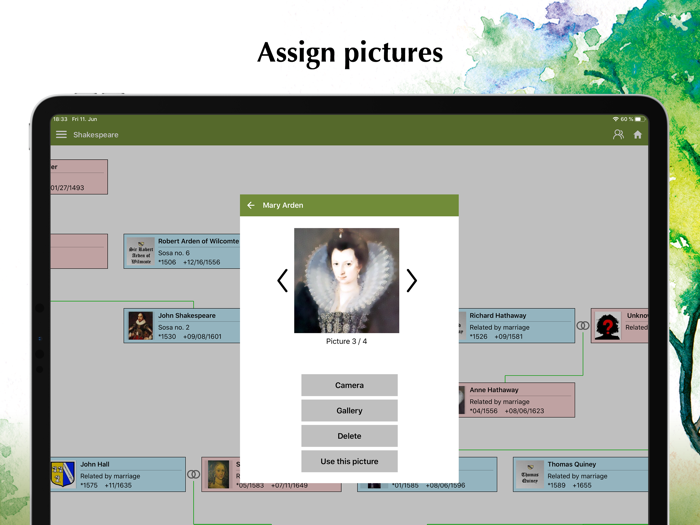Click dates *1575 +11/1635 on John Hall card
Viewport: 700px width, 525px height.
click(x=106, y=485)
